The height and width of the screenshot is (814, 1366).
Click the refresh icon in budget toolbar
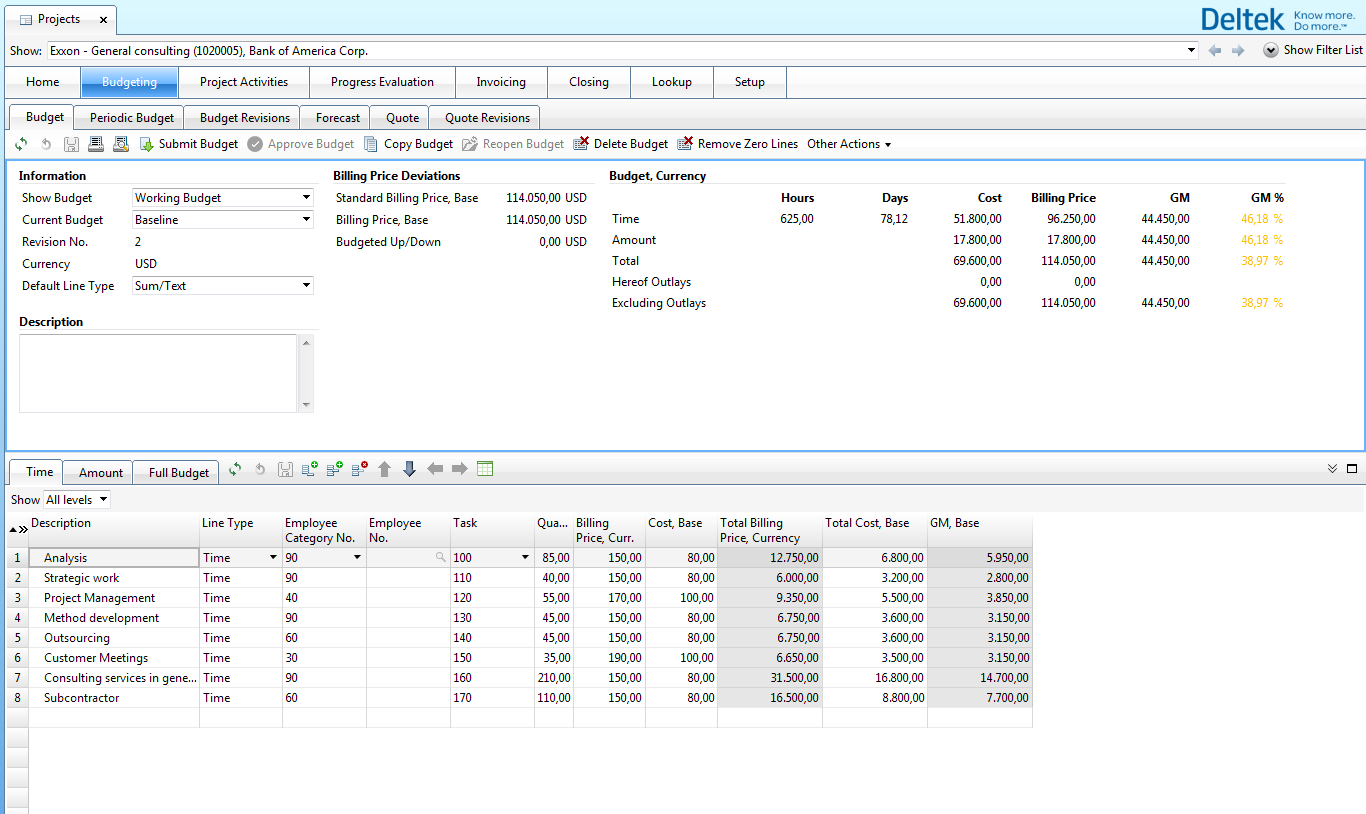point(21,144)
